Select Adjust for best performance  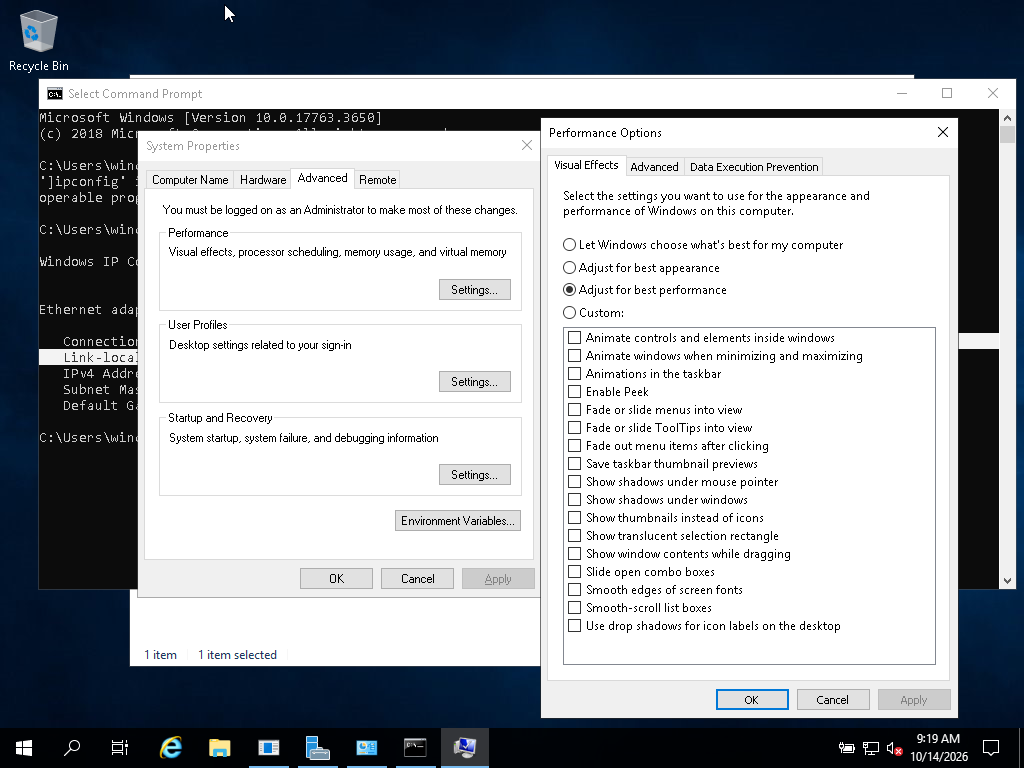645,290
